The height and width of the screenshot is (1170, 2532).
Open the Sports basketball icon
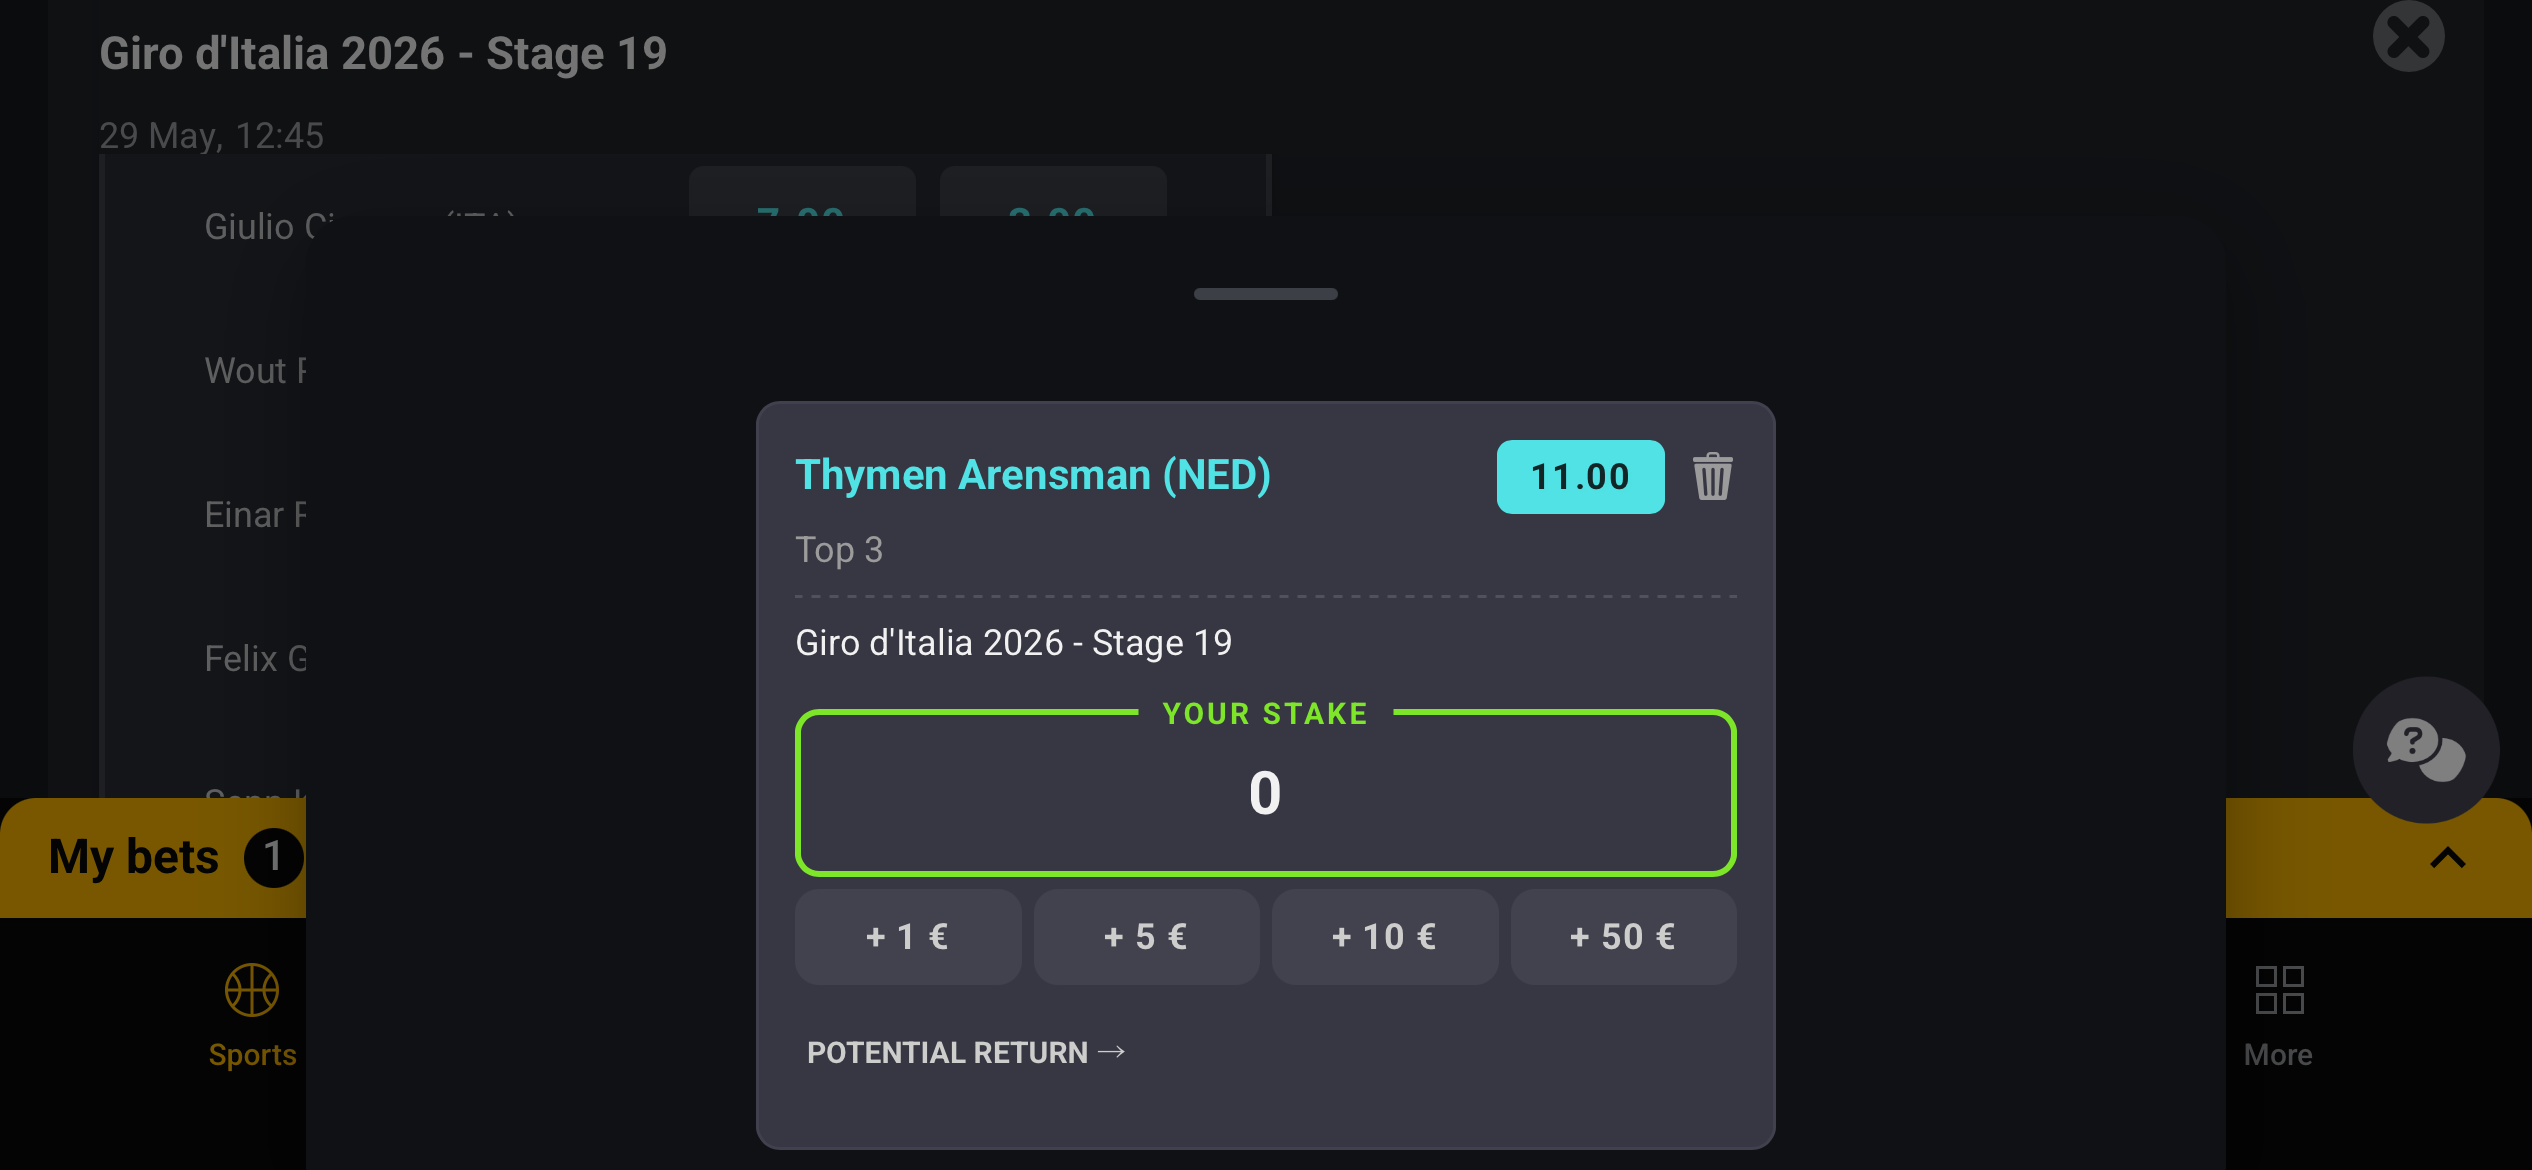[252, 990]
